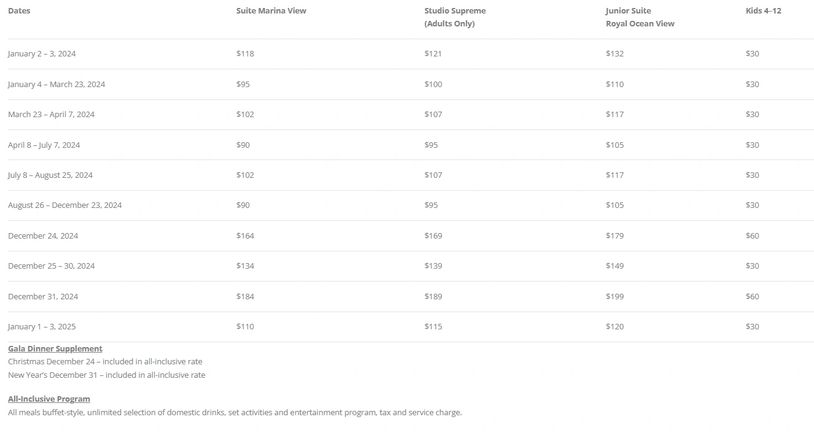Click the All-Inclusive Program heading

click(x=49, y=399)
